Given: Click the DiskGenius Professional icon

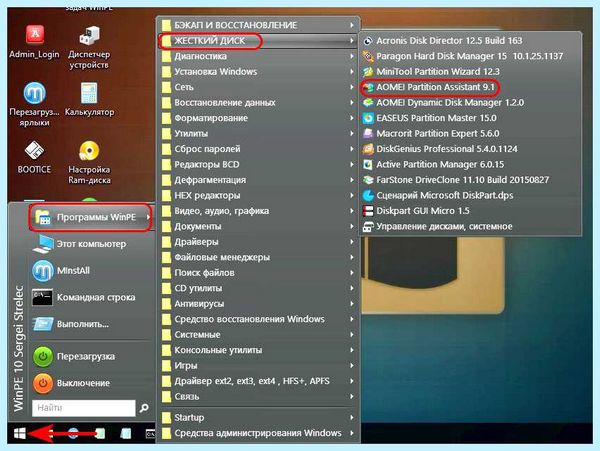Looking at the screenshot, I should click(368, 149).
